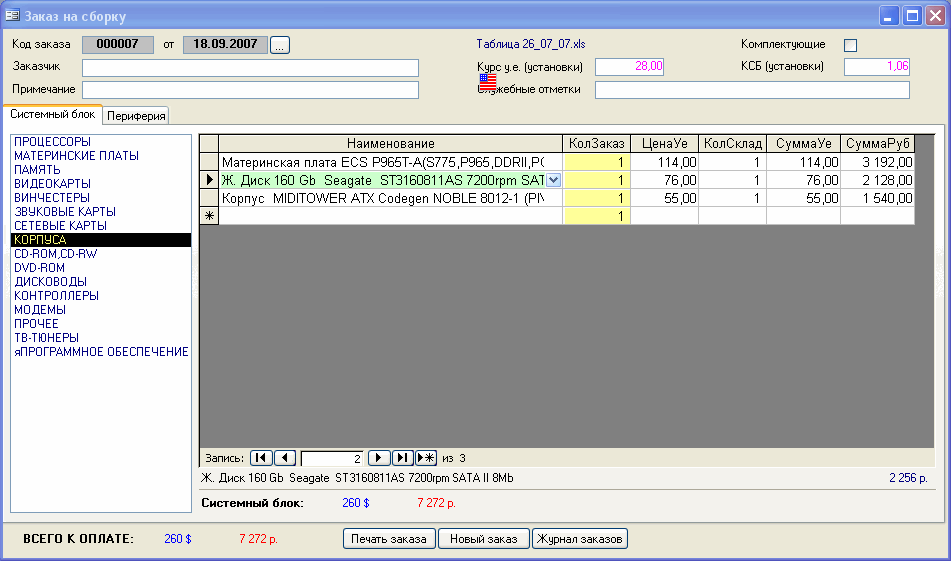Click КолСклад column header

(x=733, y=144)
